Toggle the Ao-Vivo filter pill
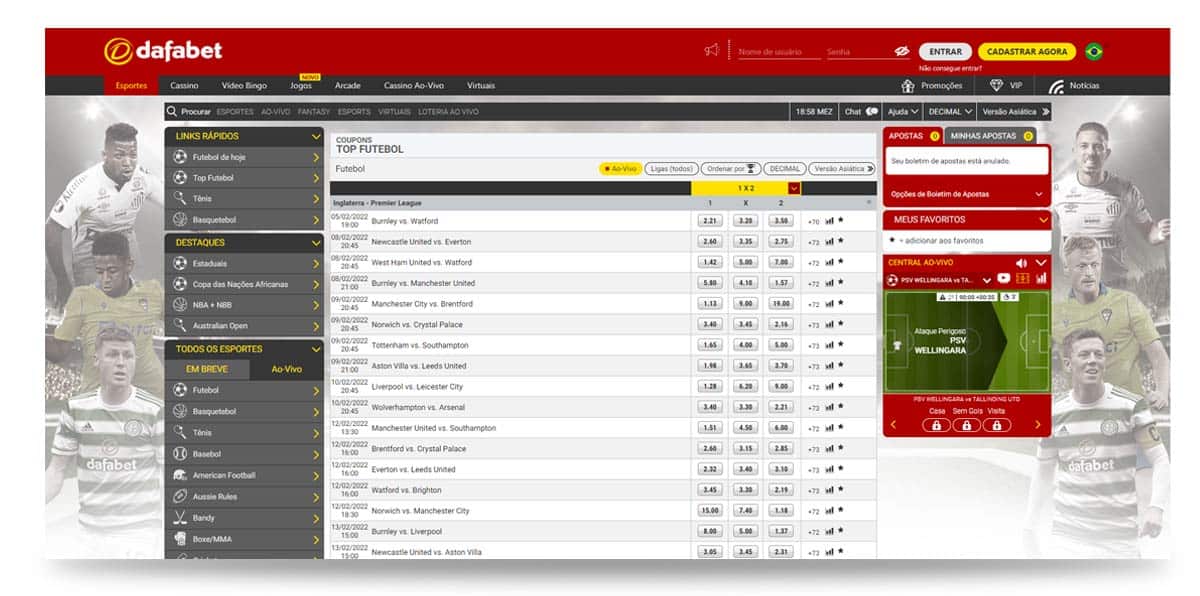1200x596 pixels. coord(621,169)
